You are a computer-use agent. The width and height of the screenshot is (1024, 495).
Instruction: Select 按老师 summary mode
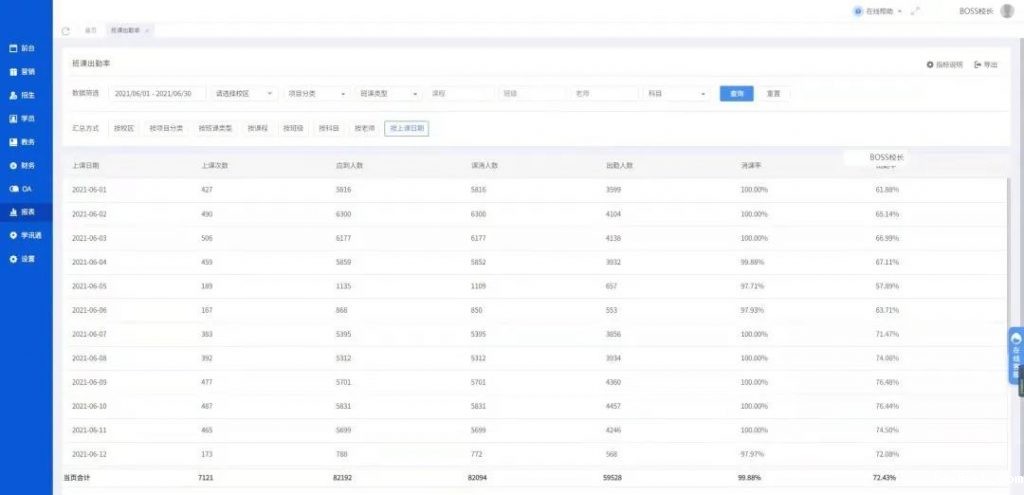[364, 128]
